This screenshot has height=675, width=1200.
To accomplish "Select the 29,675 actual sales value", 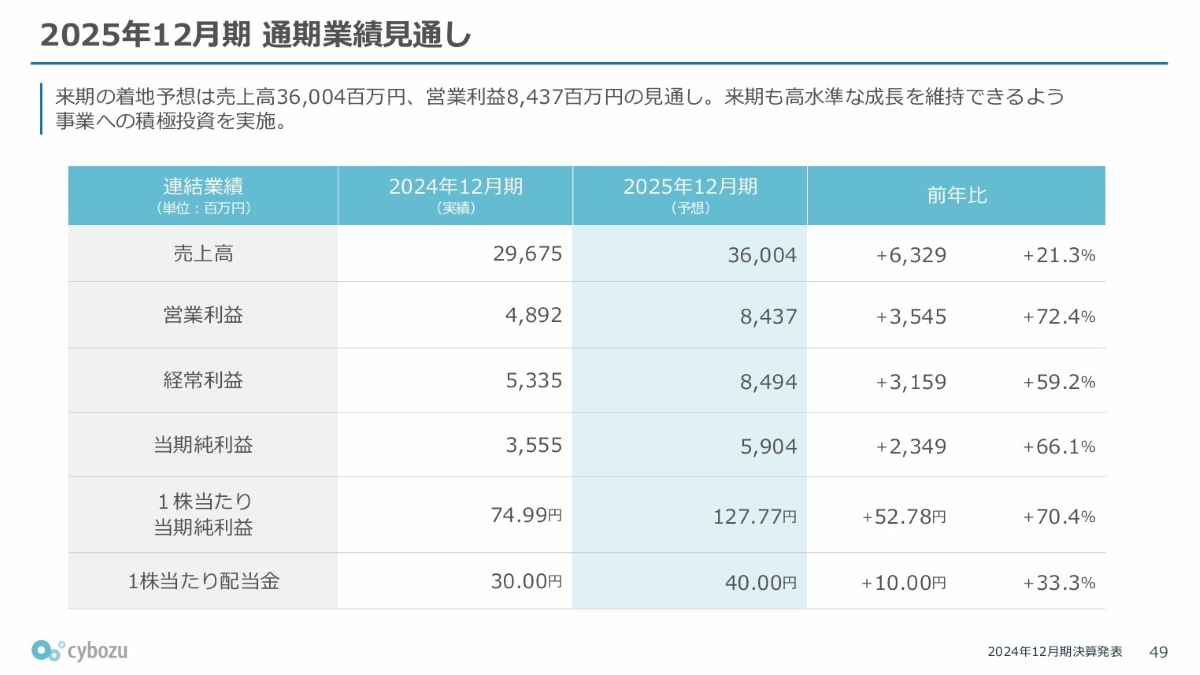I will 528,254.
